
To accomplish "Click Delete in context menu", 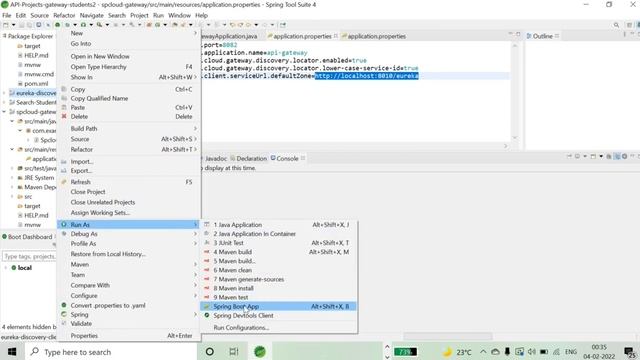I will click(129, 116).
